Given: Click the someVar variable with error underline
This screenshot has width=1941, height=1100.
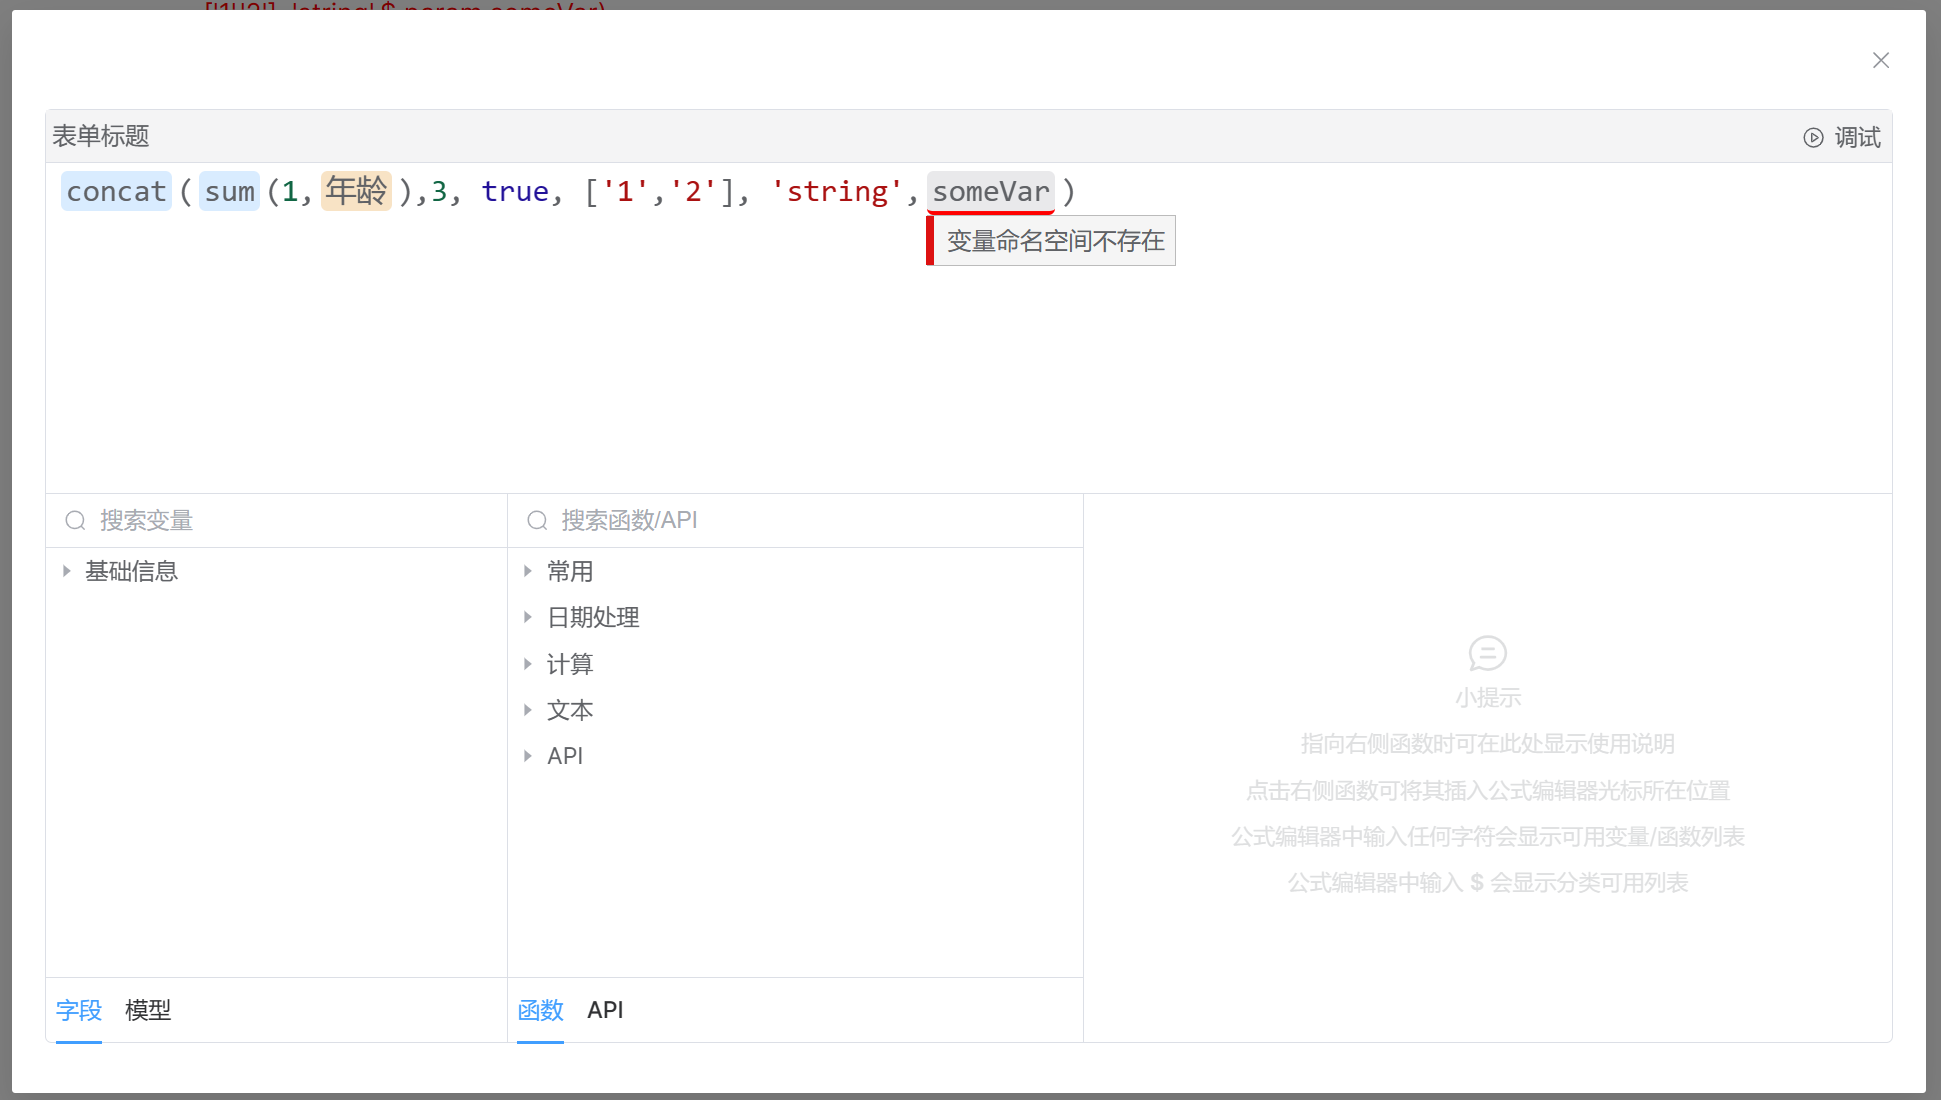Looking at the screenshot, I should (x=990, y=191).
